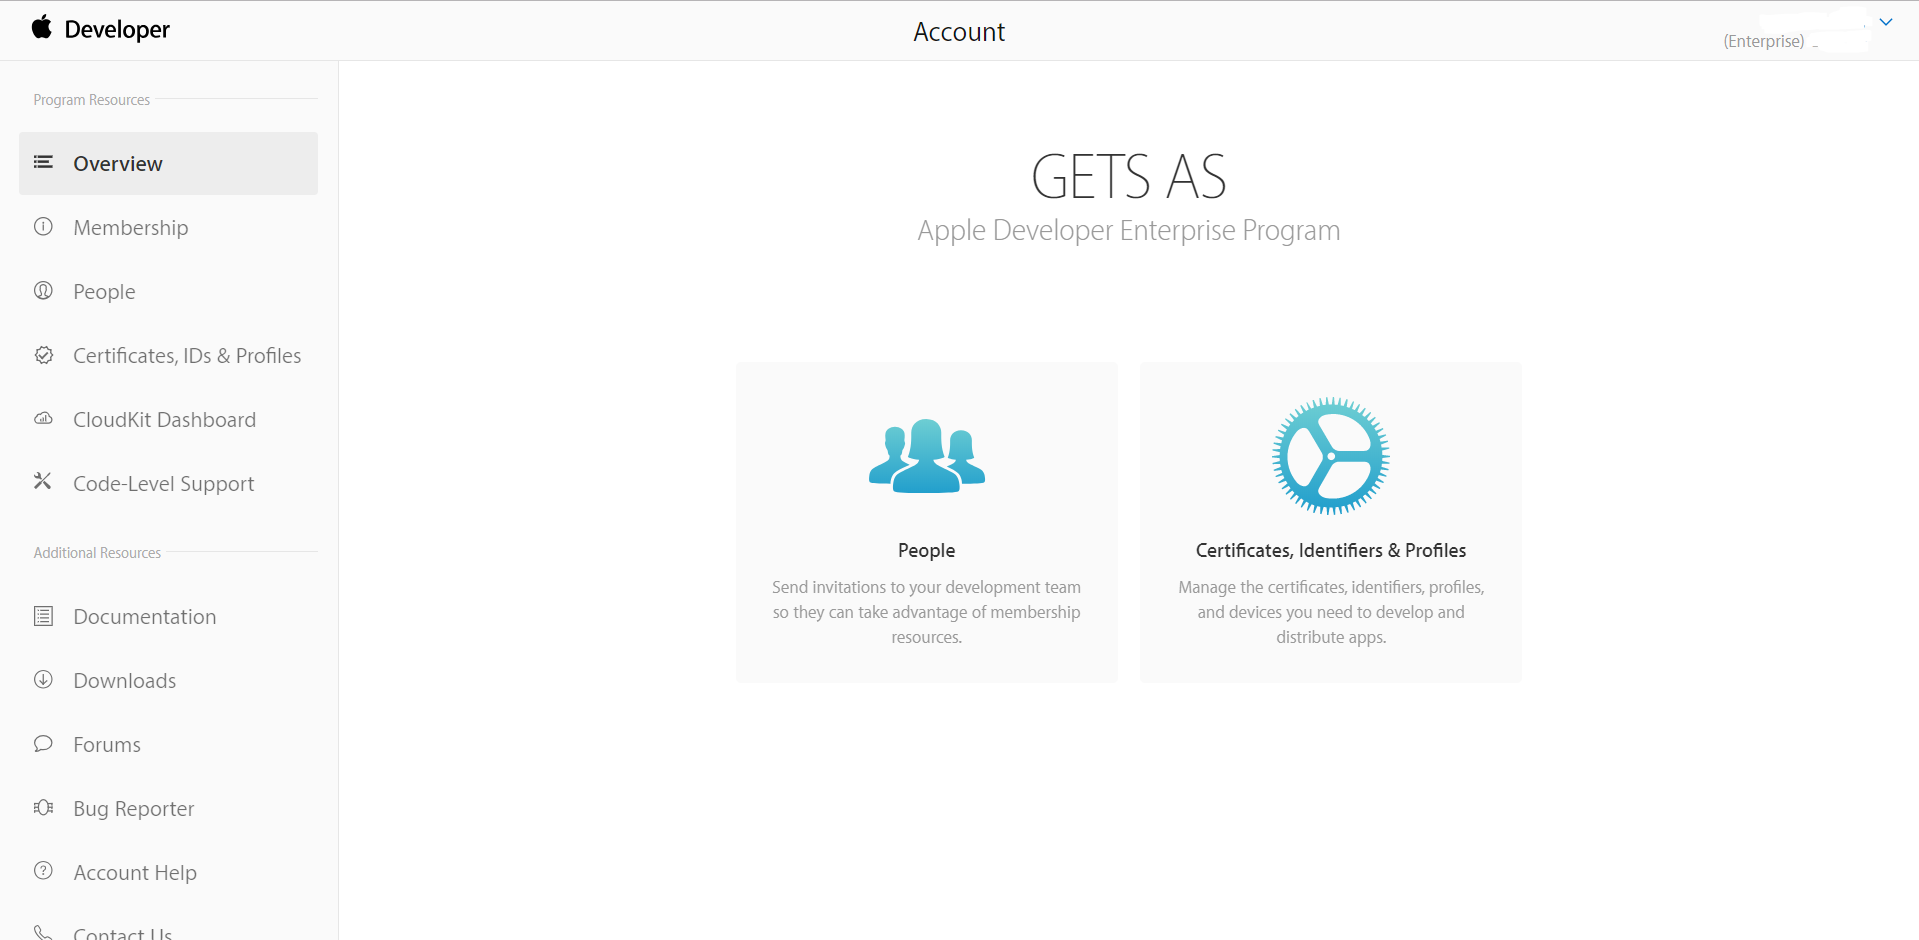The height and width of the screenshot is (940, 1919).
Task: Click the blue People group icon
Action: (x=927, y=456)
